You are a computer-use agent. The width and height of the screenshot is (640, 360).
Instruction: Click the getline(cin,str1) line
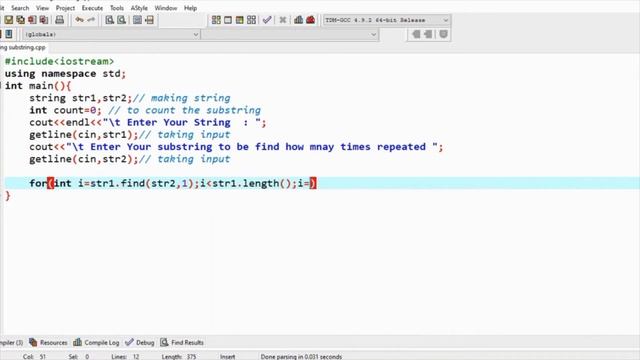pyautogui.click(x=129, y=135)
